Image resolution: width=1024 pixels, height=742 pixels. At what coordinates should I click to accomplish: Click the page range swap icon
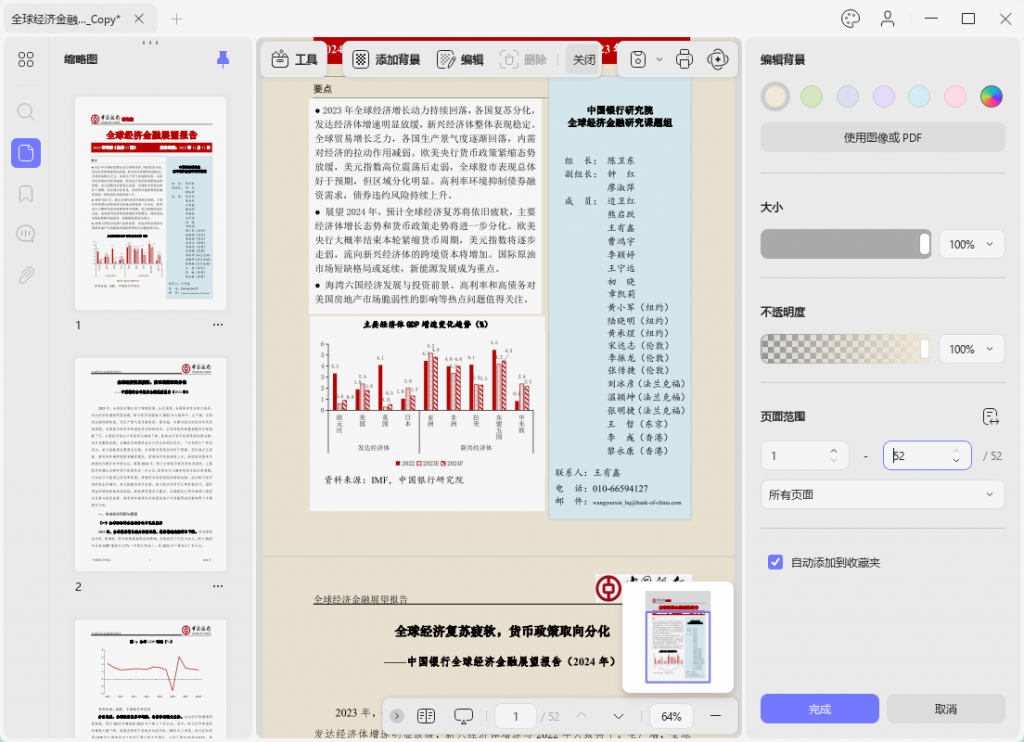coord(991,417)
